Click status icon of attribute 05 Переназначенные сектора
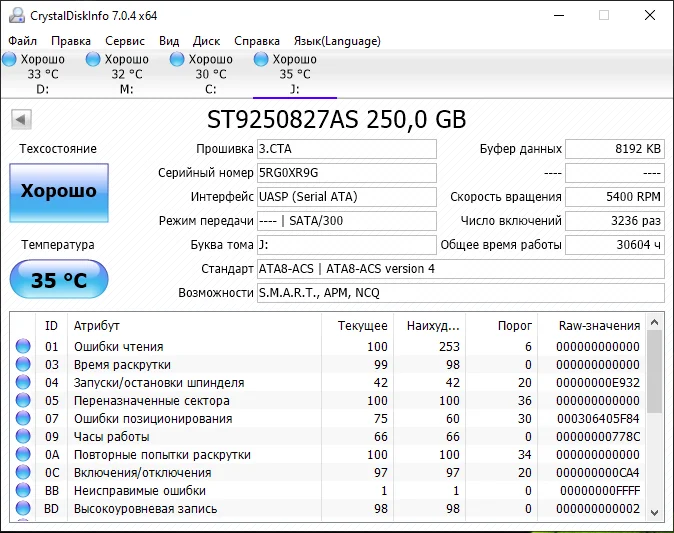674x533 pixels. [x=23, y=400]
